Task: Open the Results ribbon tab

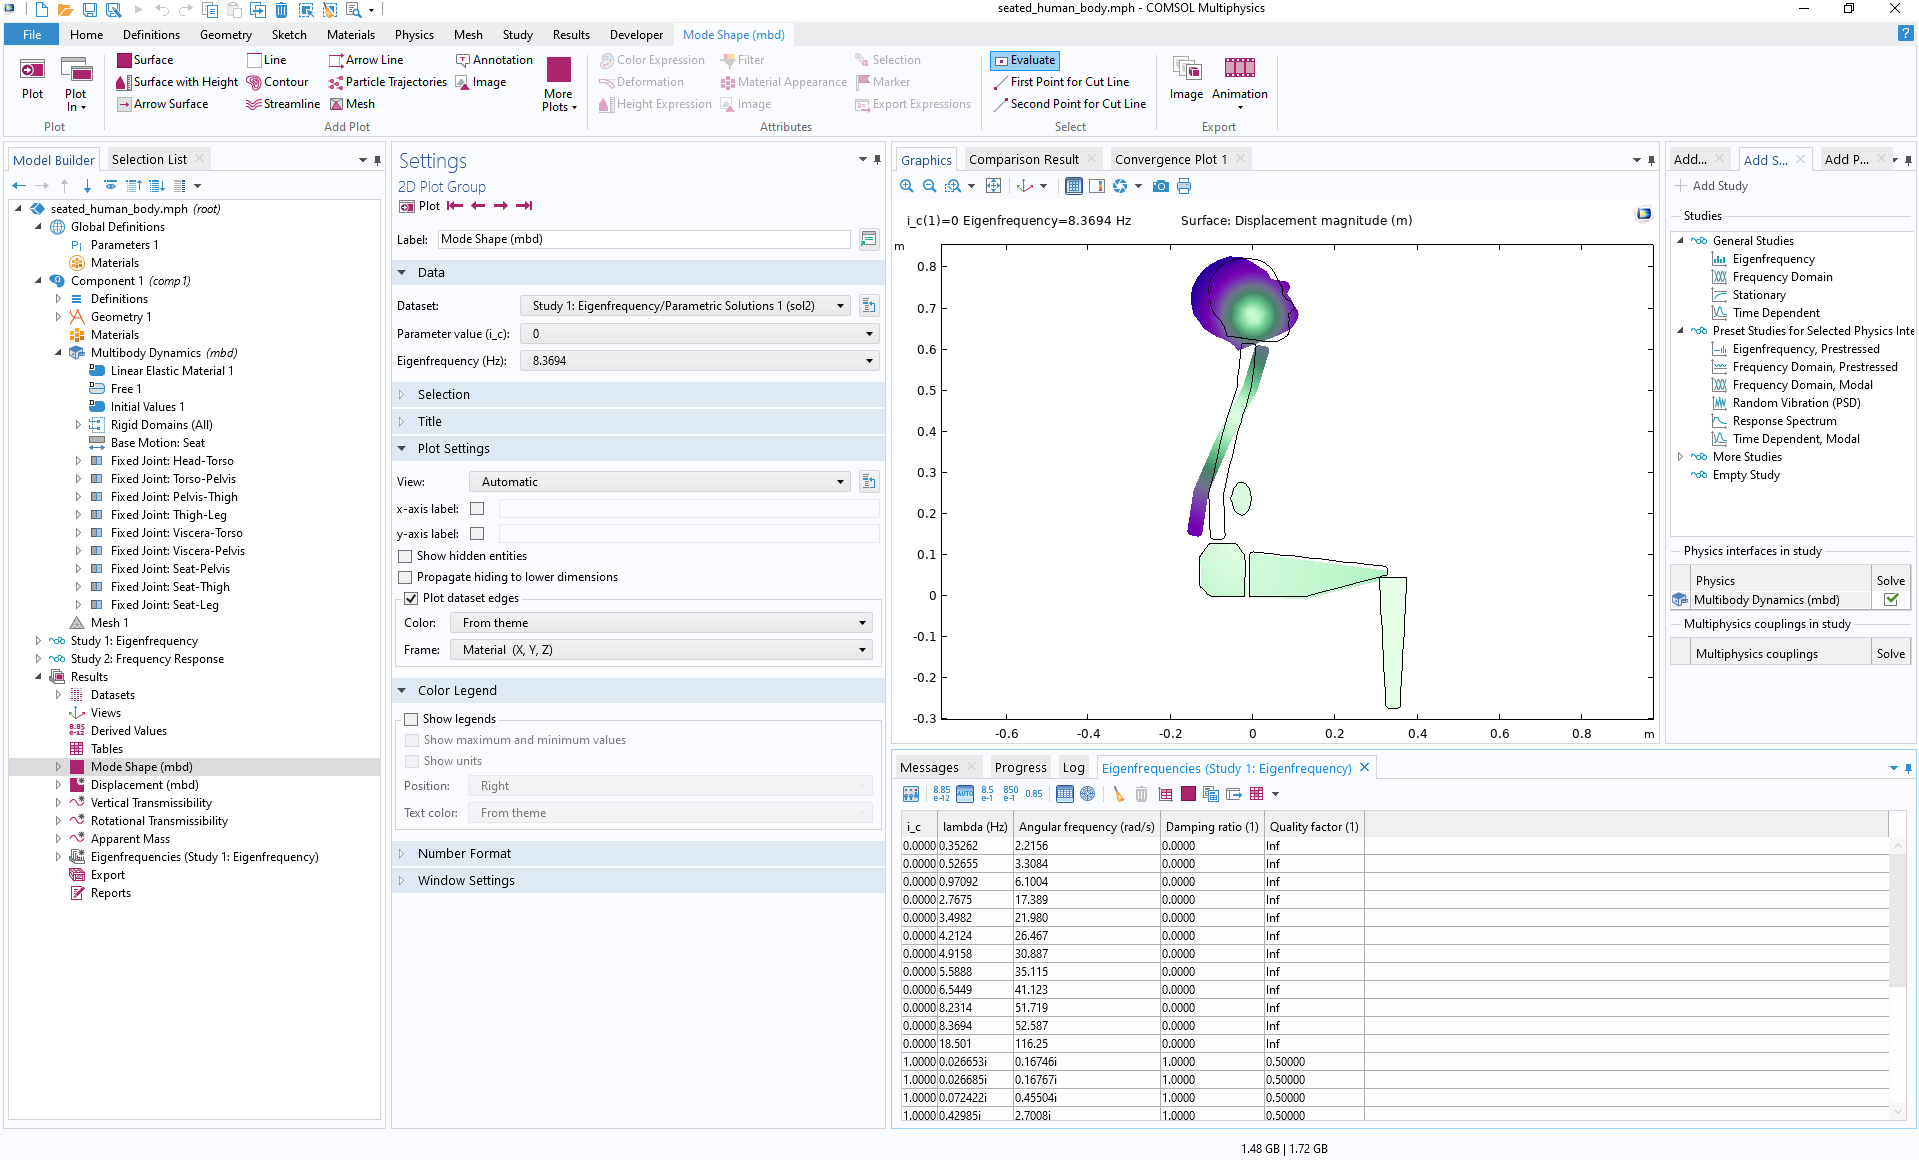Action: coord(571,35)
